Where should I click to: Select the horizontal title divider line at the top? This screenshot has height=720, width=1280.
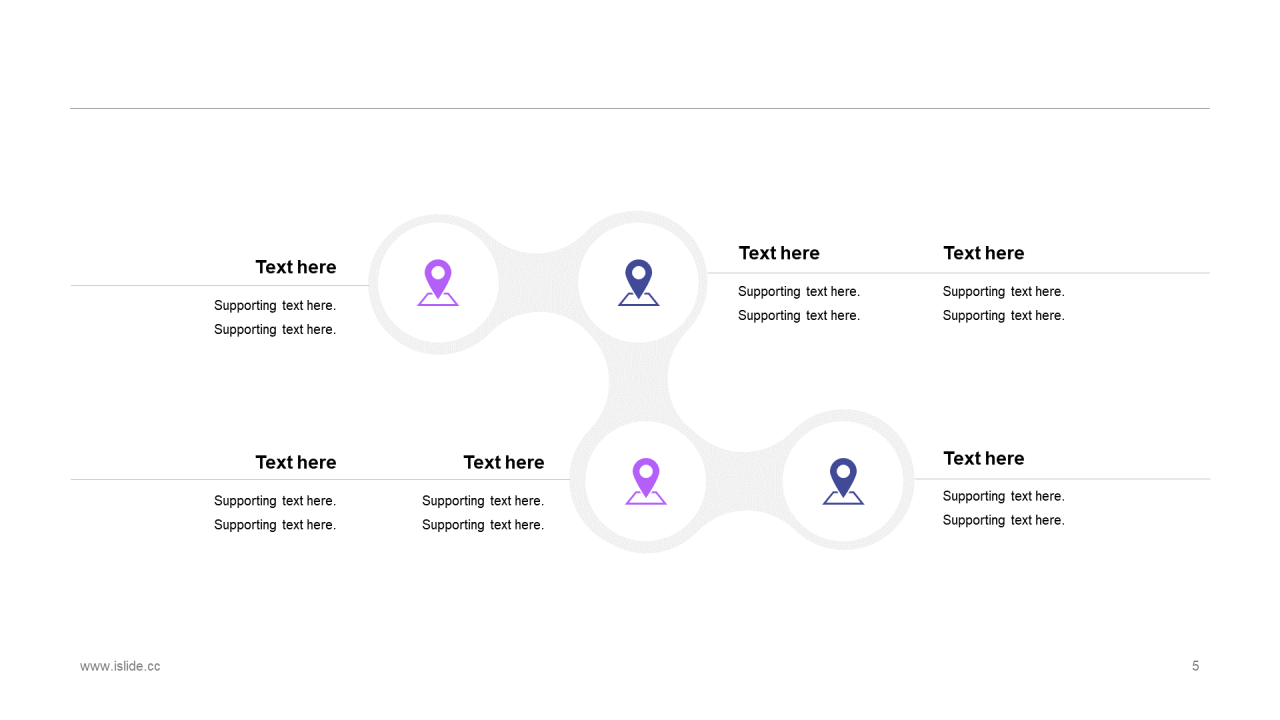coord(640,108)
